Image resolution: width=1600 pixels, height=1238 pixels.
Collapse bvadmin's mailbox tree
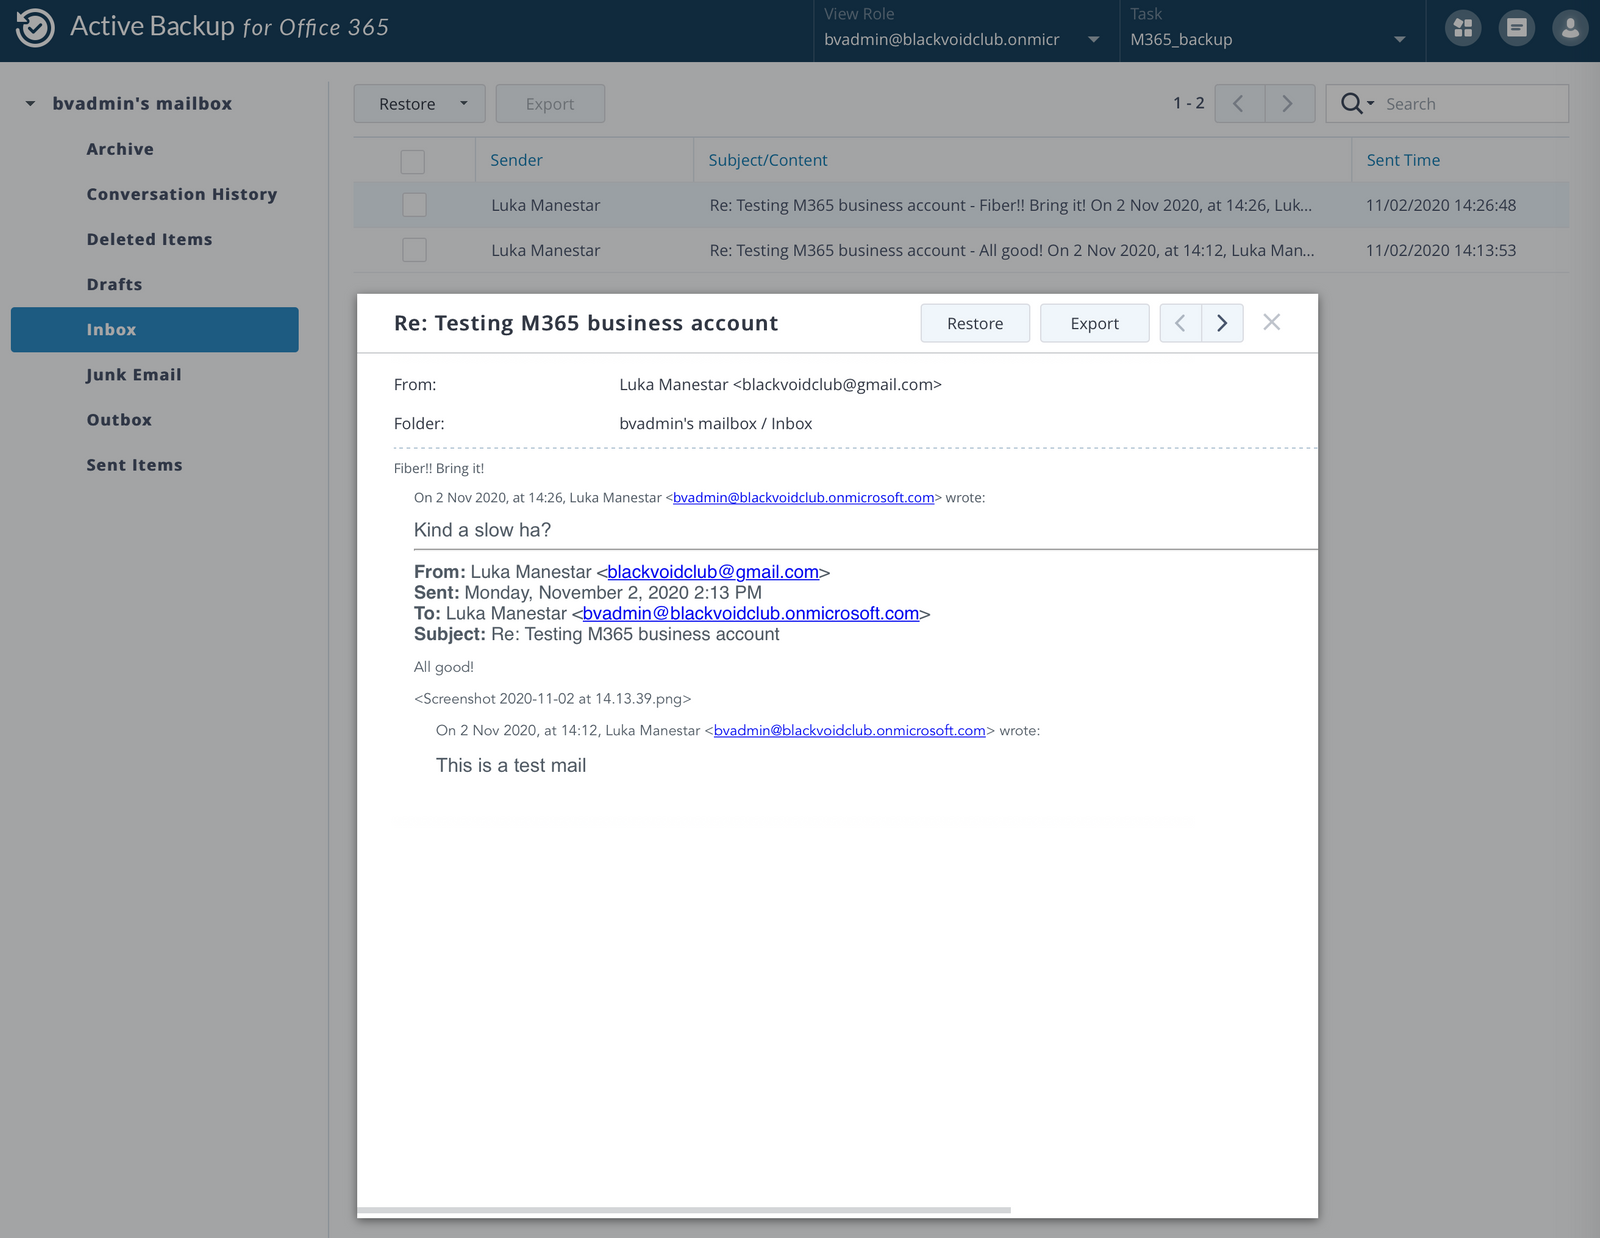(31, 104)
